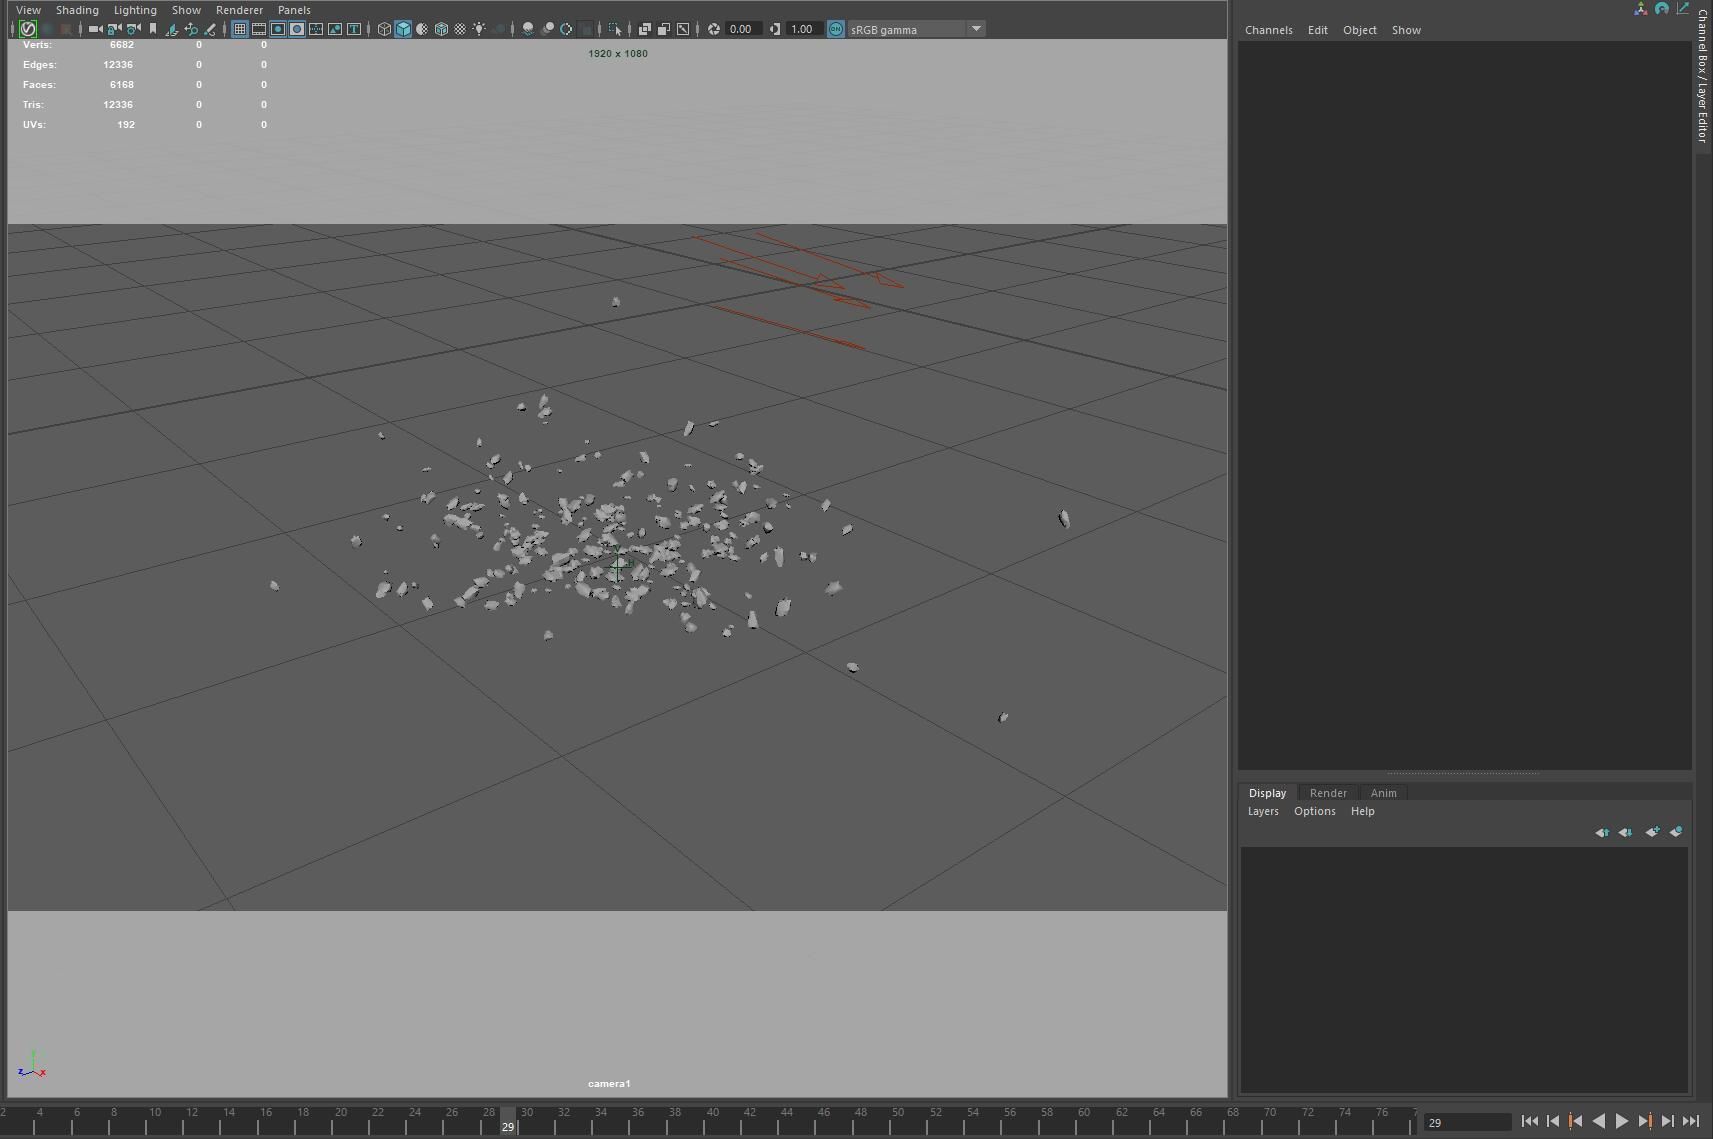
Task: Toggle the color management ON button
Action: click(836, 29)
